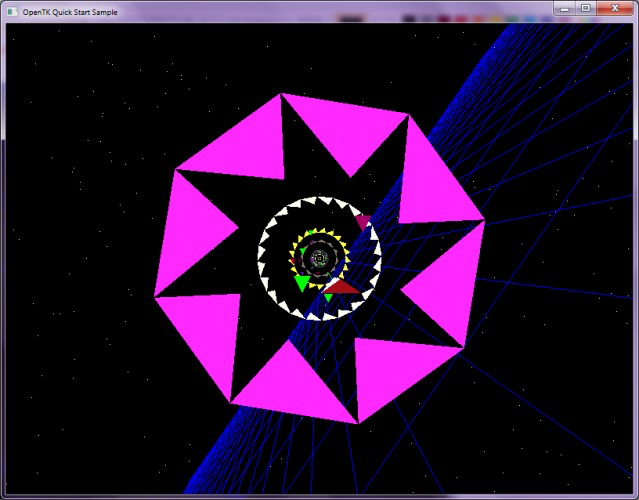Click the OpenTK application icon in title bar

click(x=12, y=12)
